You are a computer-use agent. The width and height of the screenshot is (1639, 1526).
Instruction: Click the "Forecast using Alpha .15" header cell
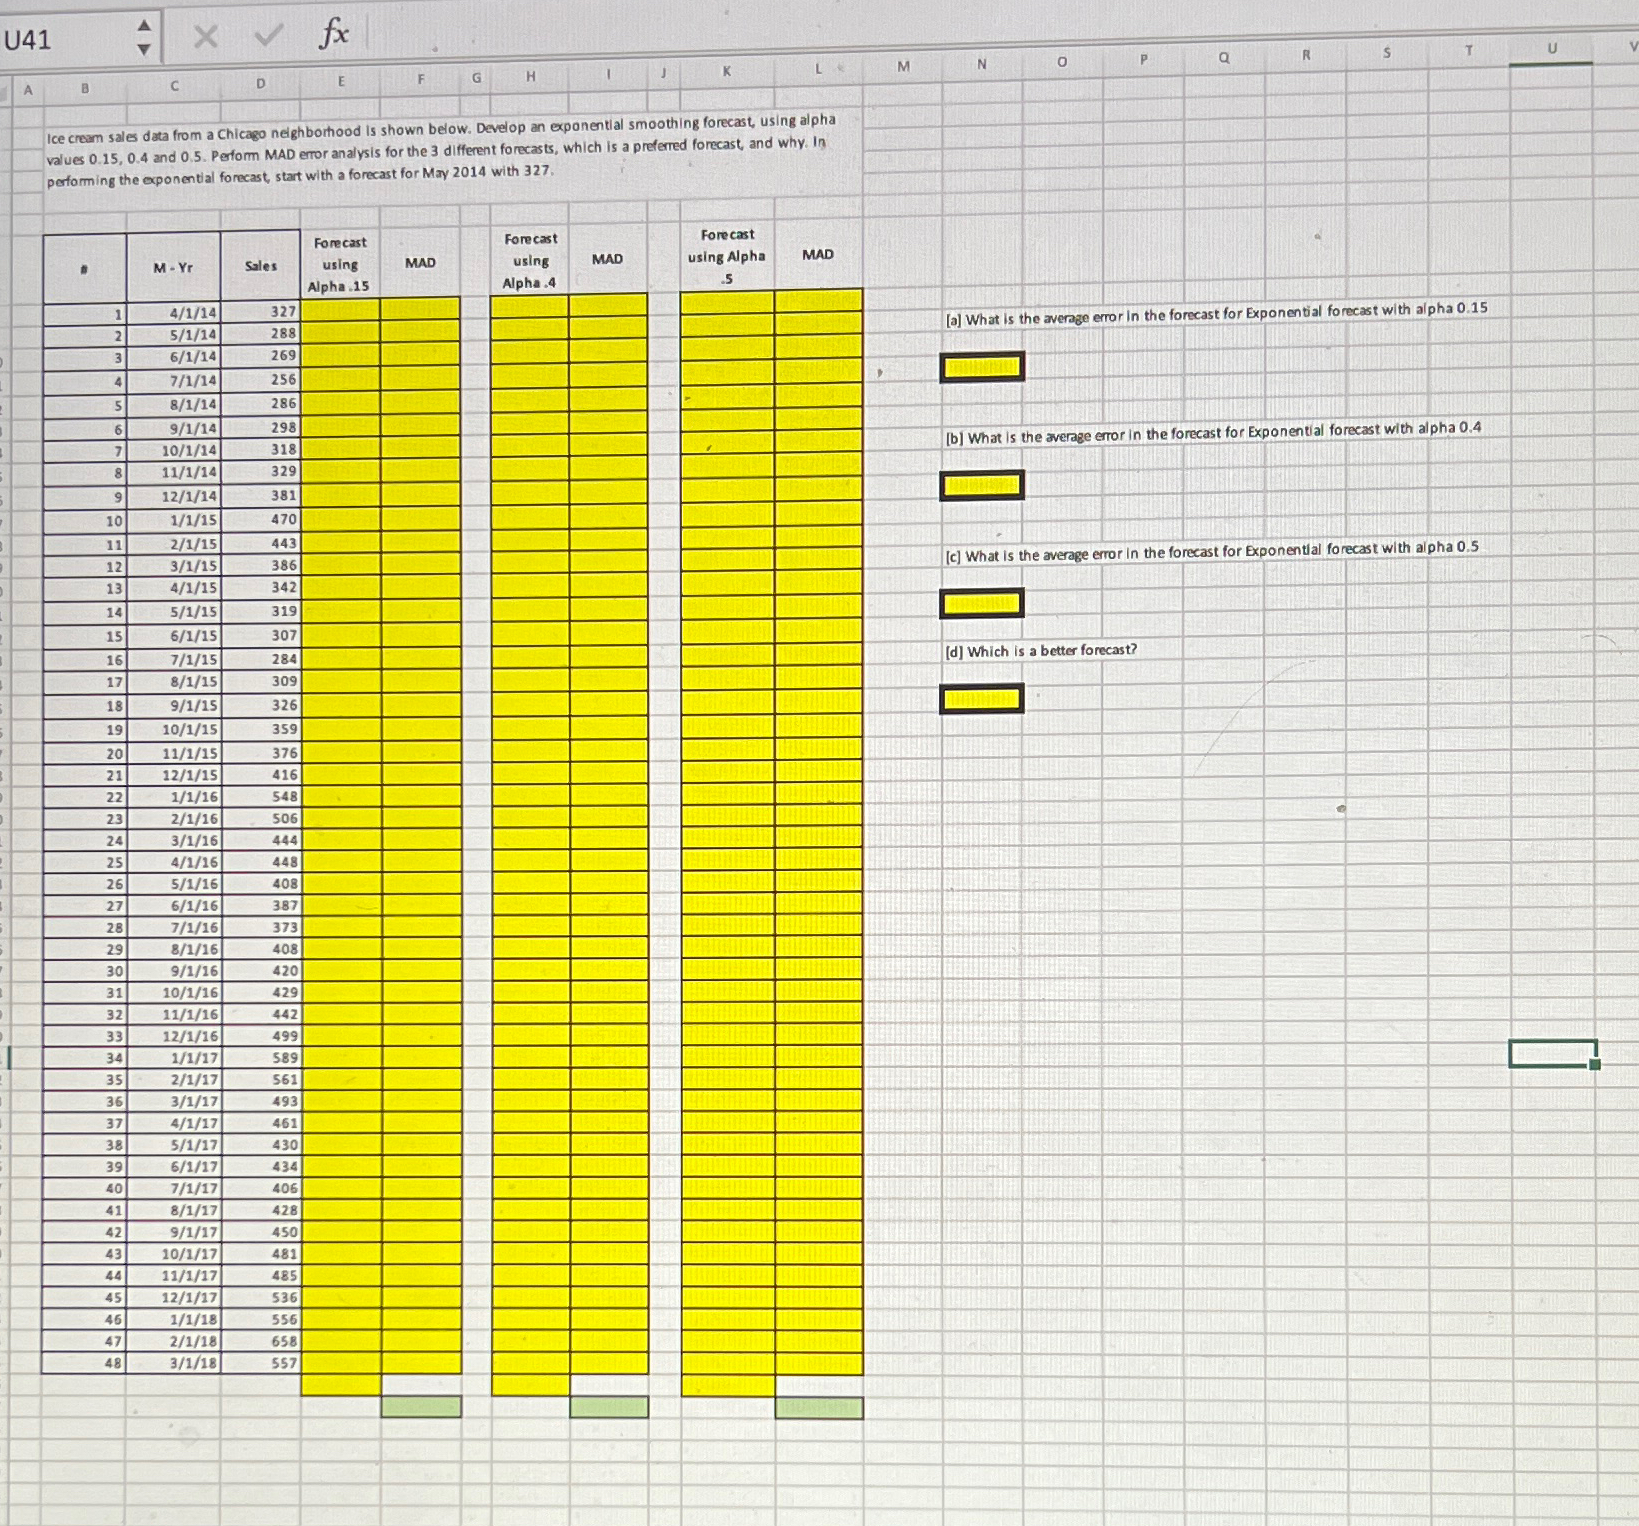click(340, 264)
